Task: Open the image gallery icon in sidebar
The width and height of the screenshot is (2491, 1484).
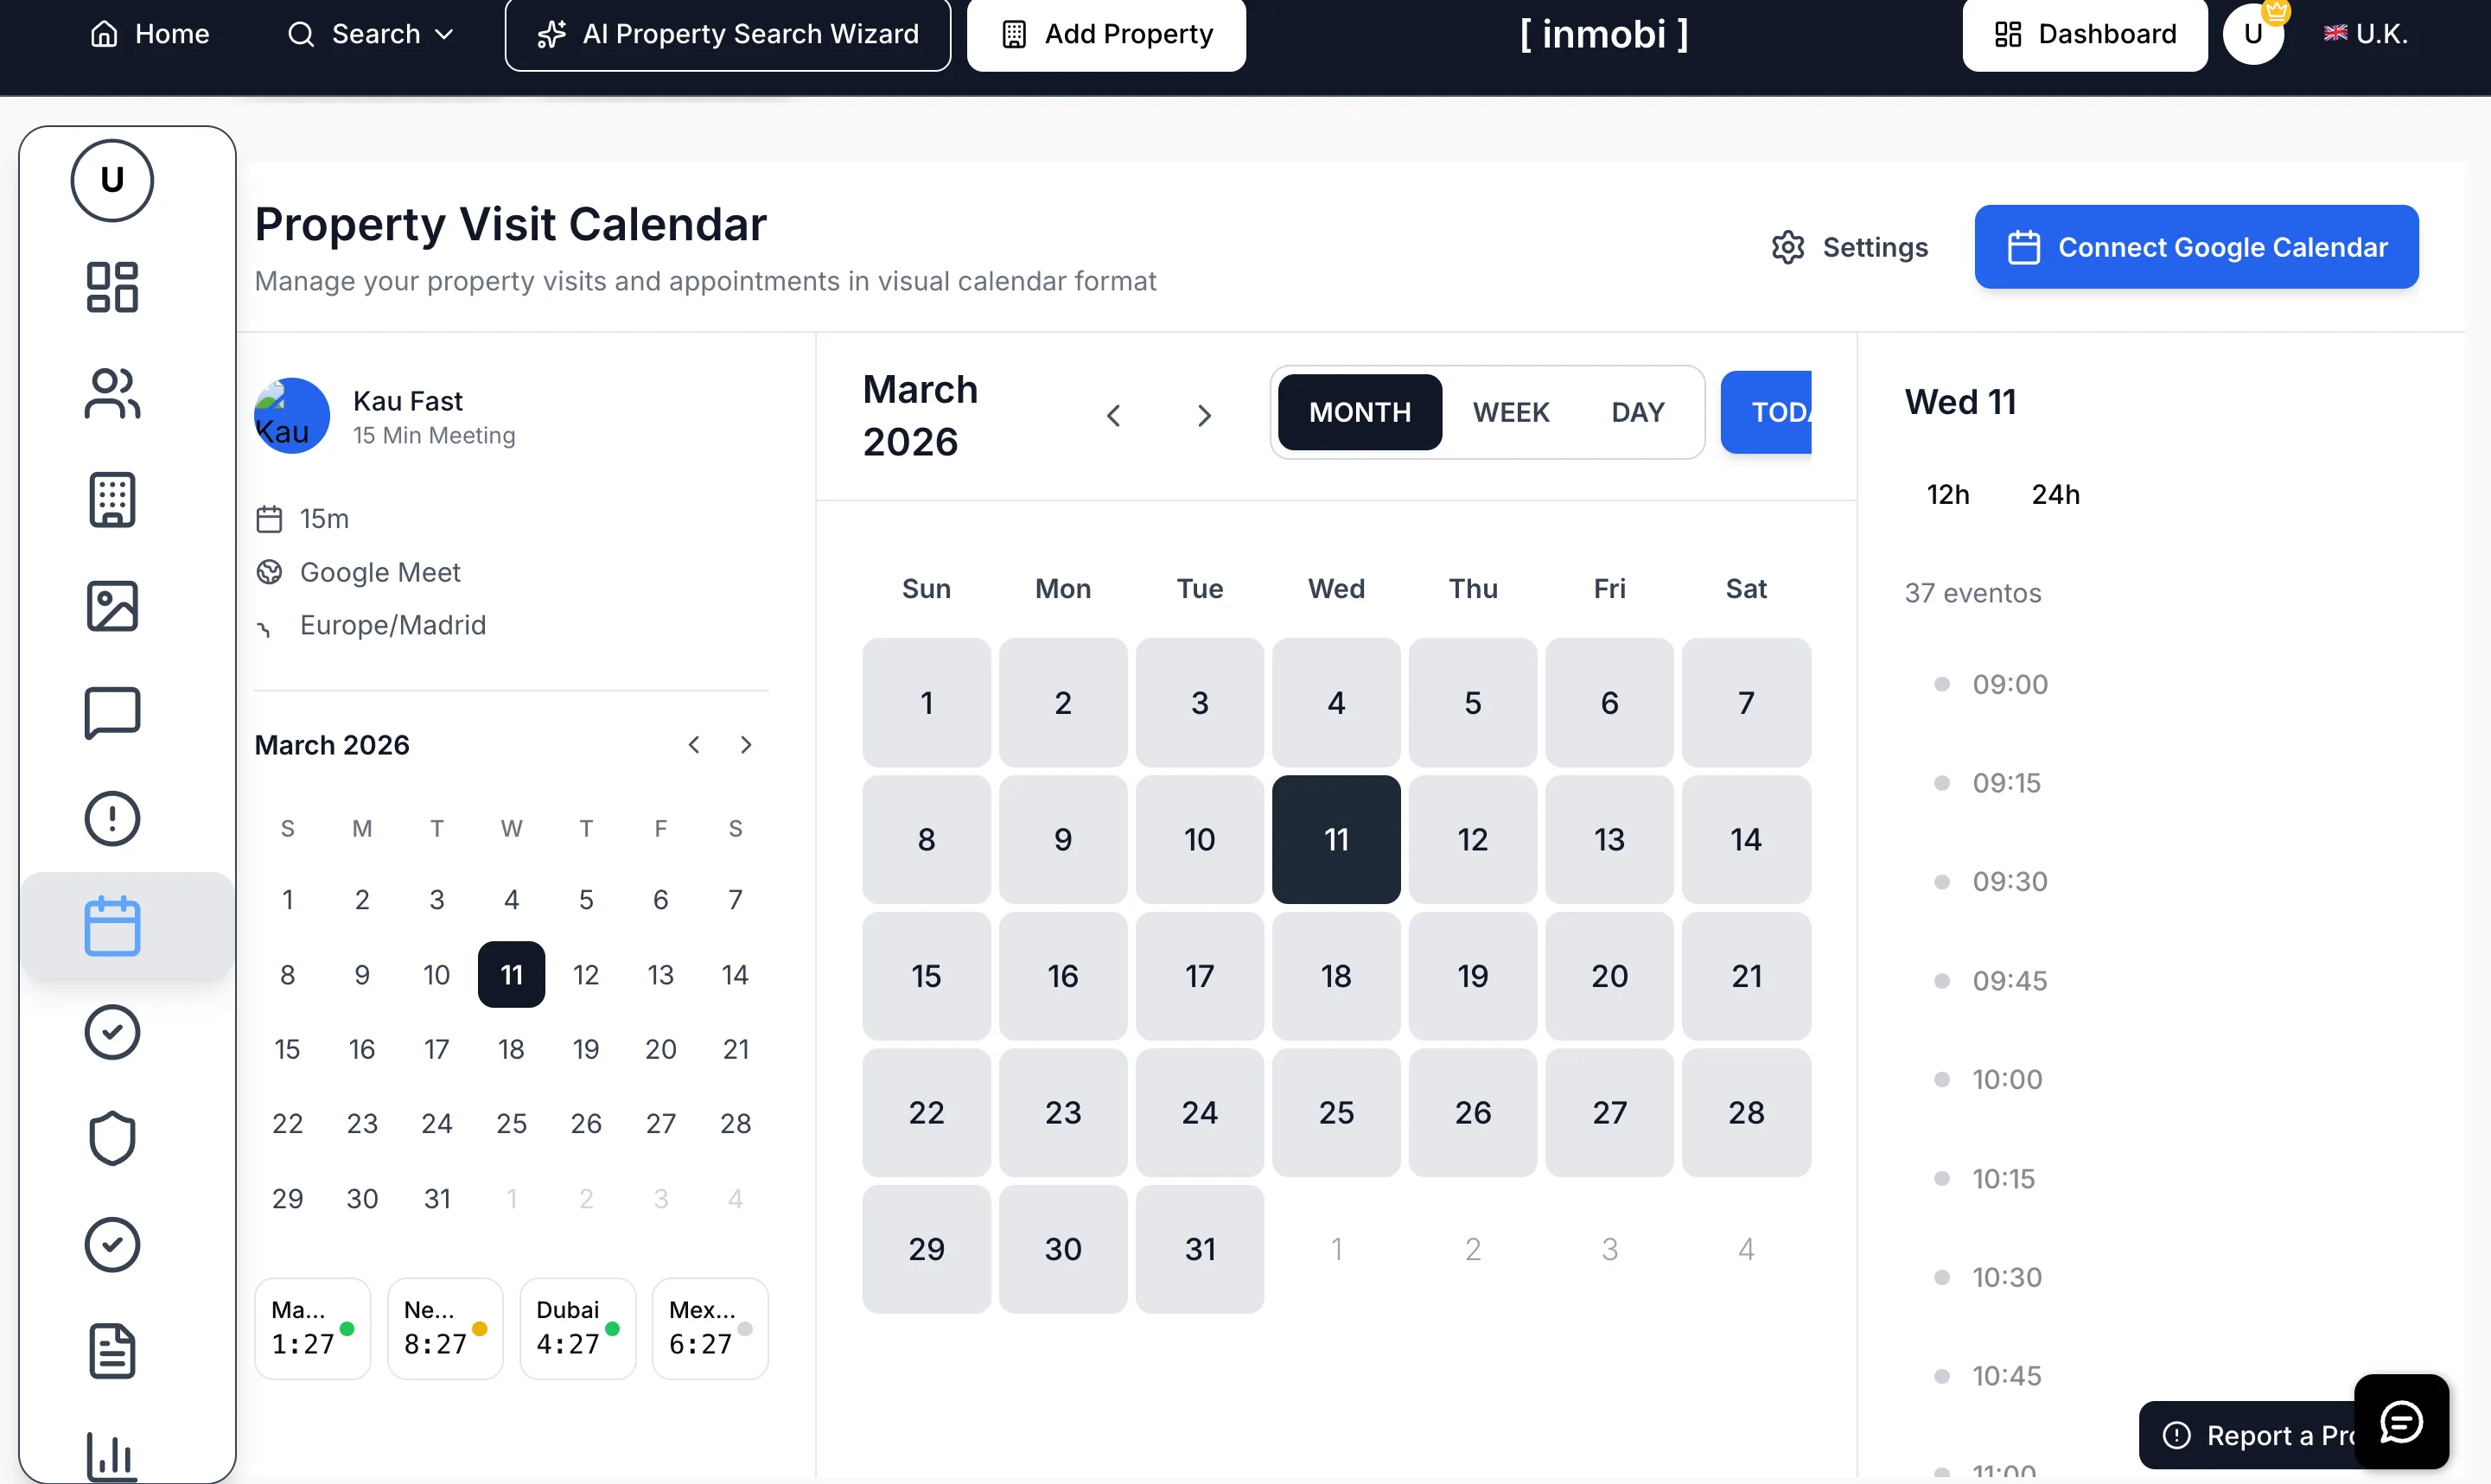Action: click(111, 606)
